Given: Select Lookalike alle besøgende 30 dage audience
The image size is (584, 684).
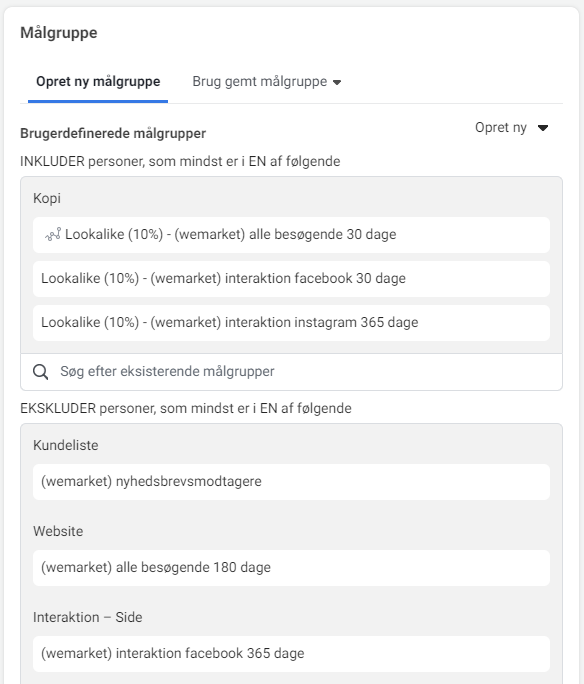Looking at the screenshot, I should click(291, 235).
